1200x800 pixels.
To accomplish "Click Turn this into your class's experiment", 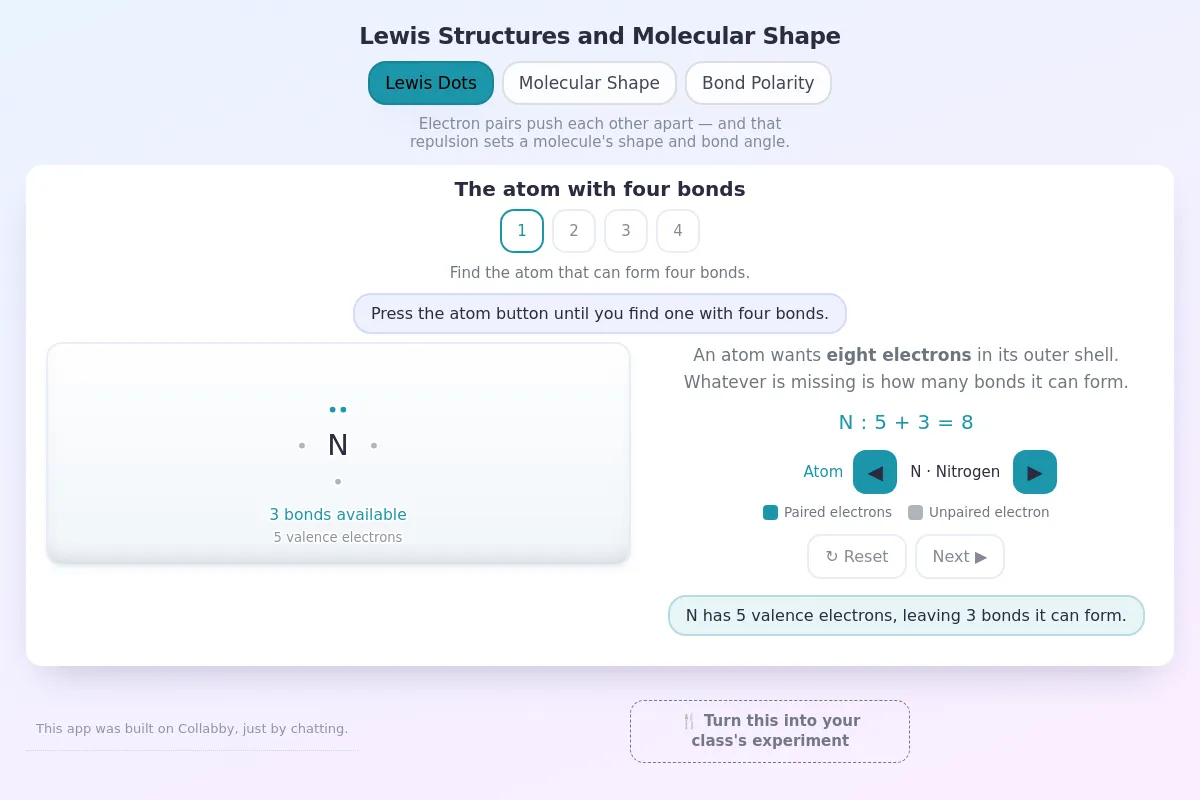I will 770,731.
